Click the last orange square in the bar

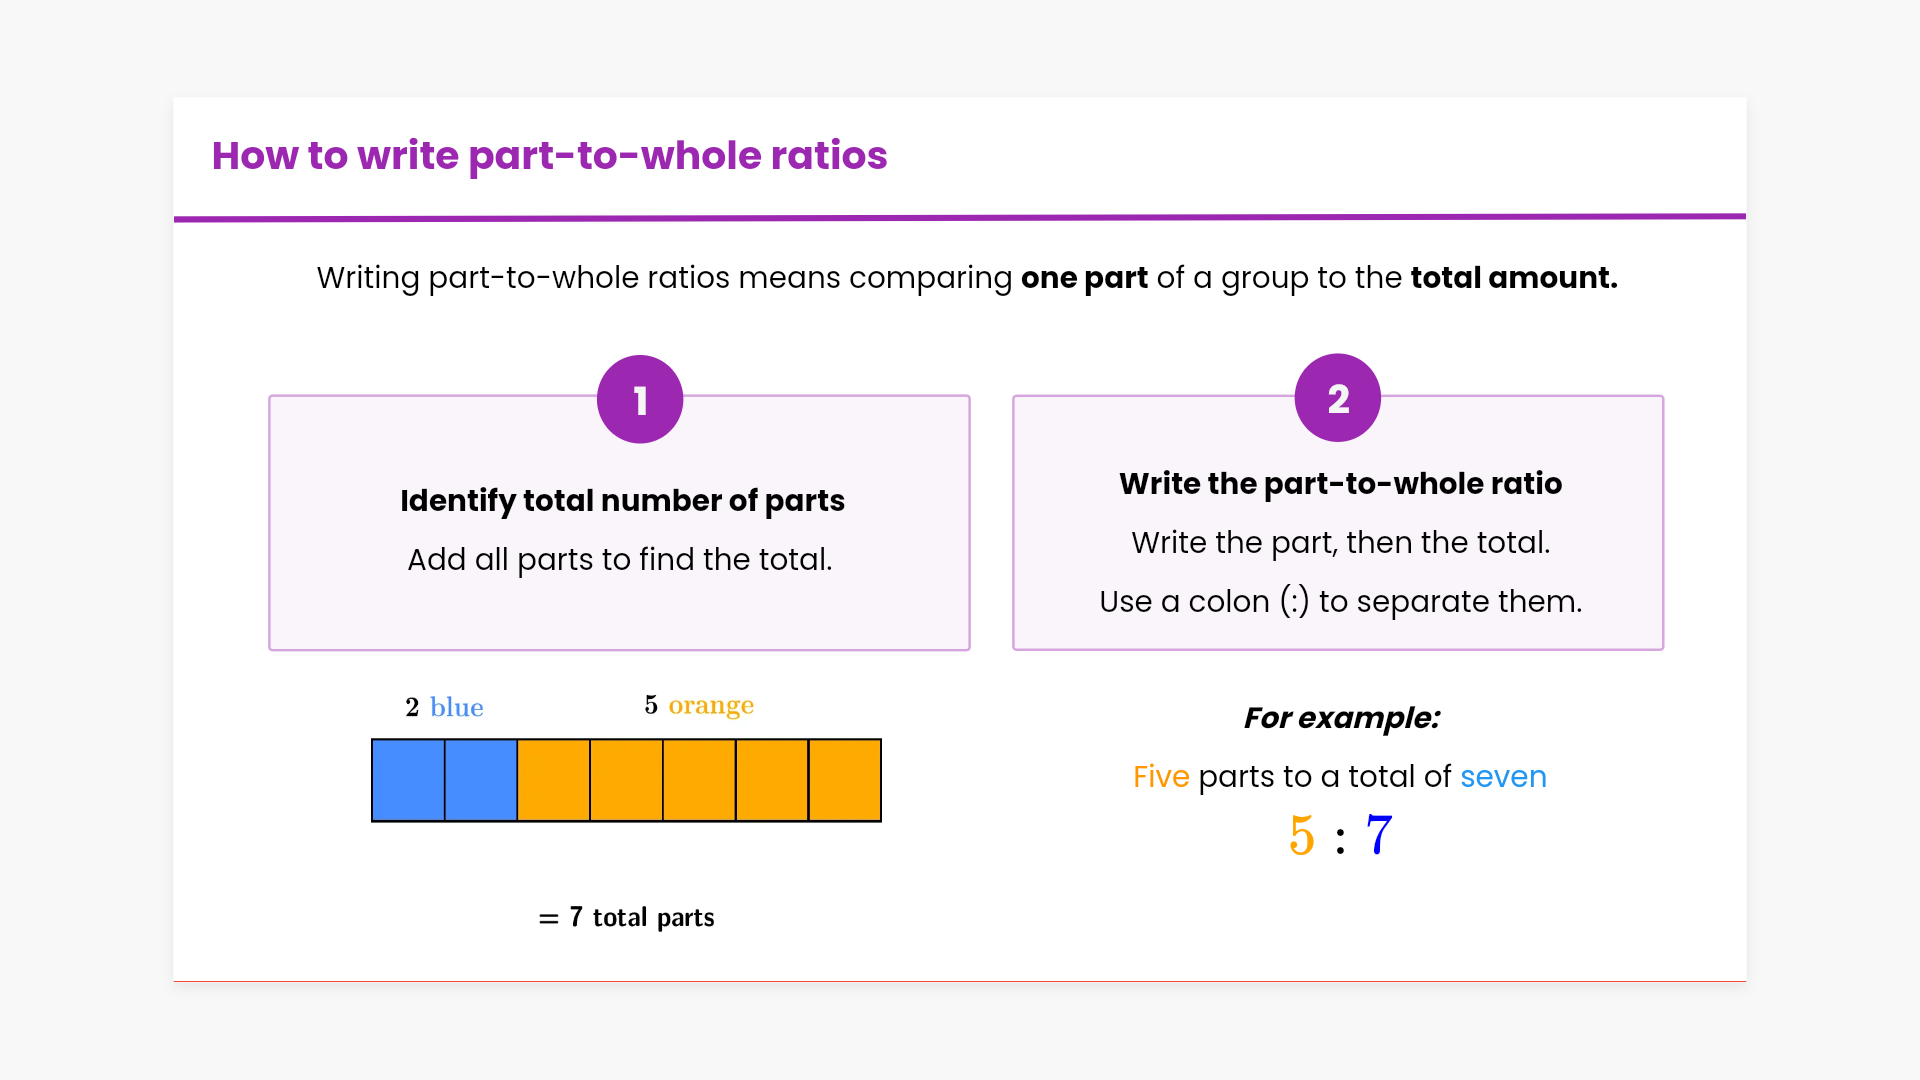845,781
